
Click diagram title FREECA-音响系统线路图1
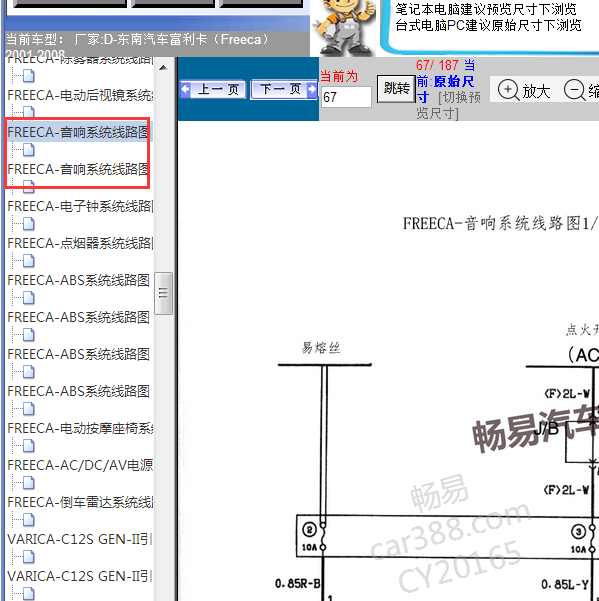[x=501, y=223]
